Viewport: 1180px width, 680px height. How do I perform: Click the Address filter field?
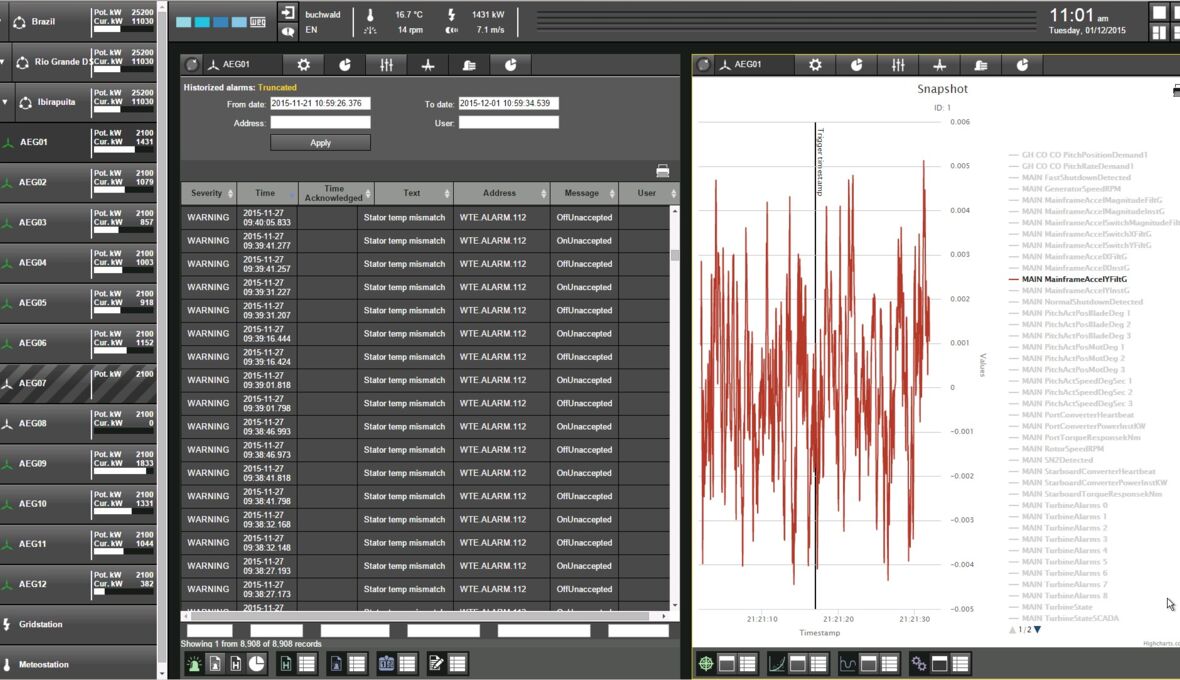[321, 123]
